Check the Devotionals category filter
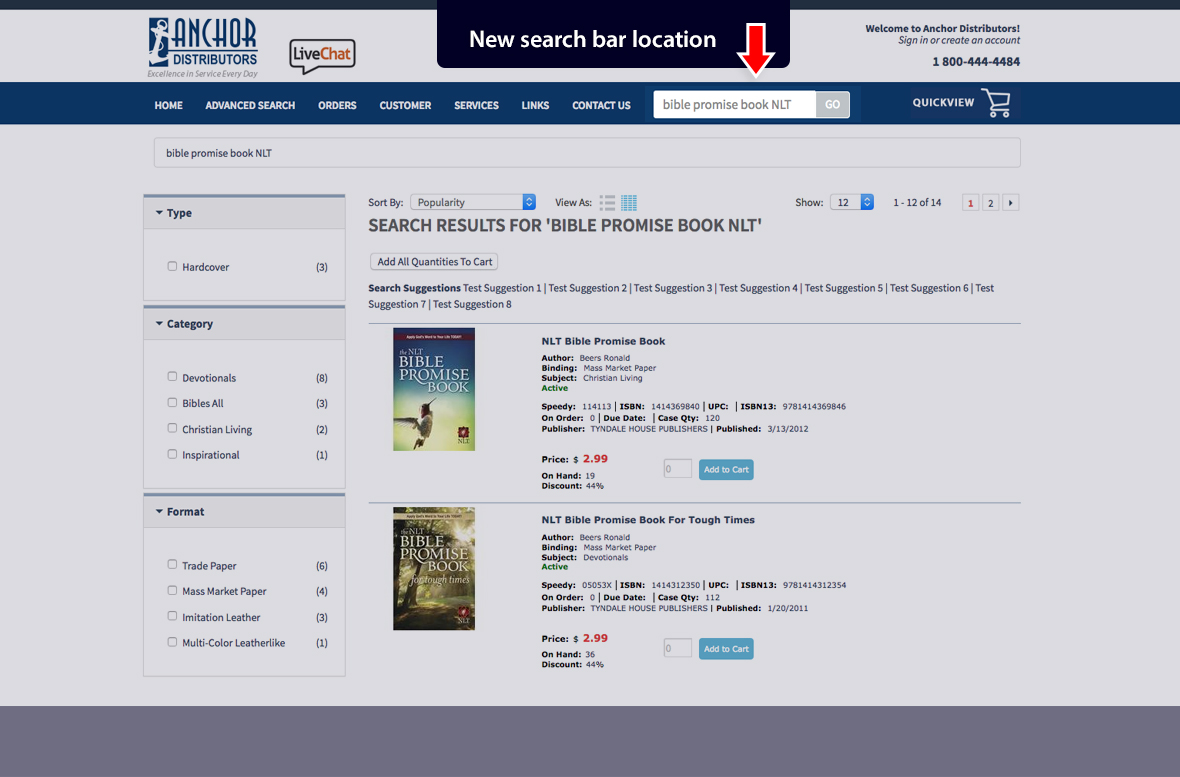Viewport: 1180px width, 777px height. [172, 376]
